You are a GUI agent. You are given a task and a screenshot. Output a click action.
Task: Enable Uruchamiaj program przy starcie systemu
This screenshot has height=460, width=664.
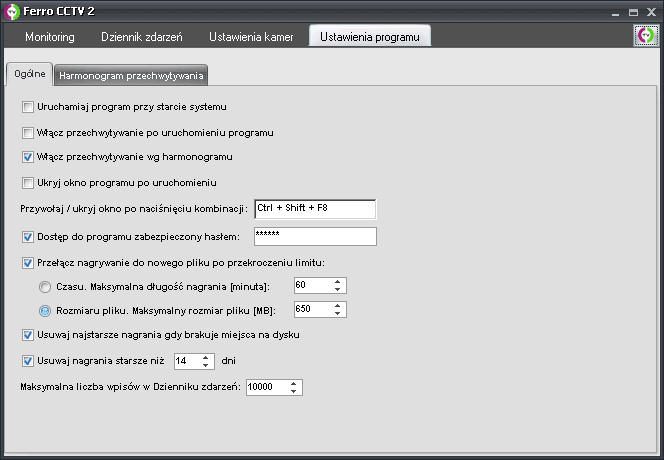(x=28, y=107)
